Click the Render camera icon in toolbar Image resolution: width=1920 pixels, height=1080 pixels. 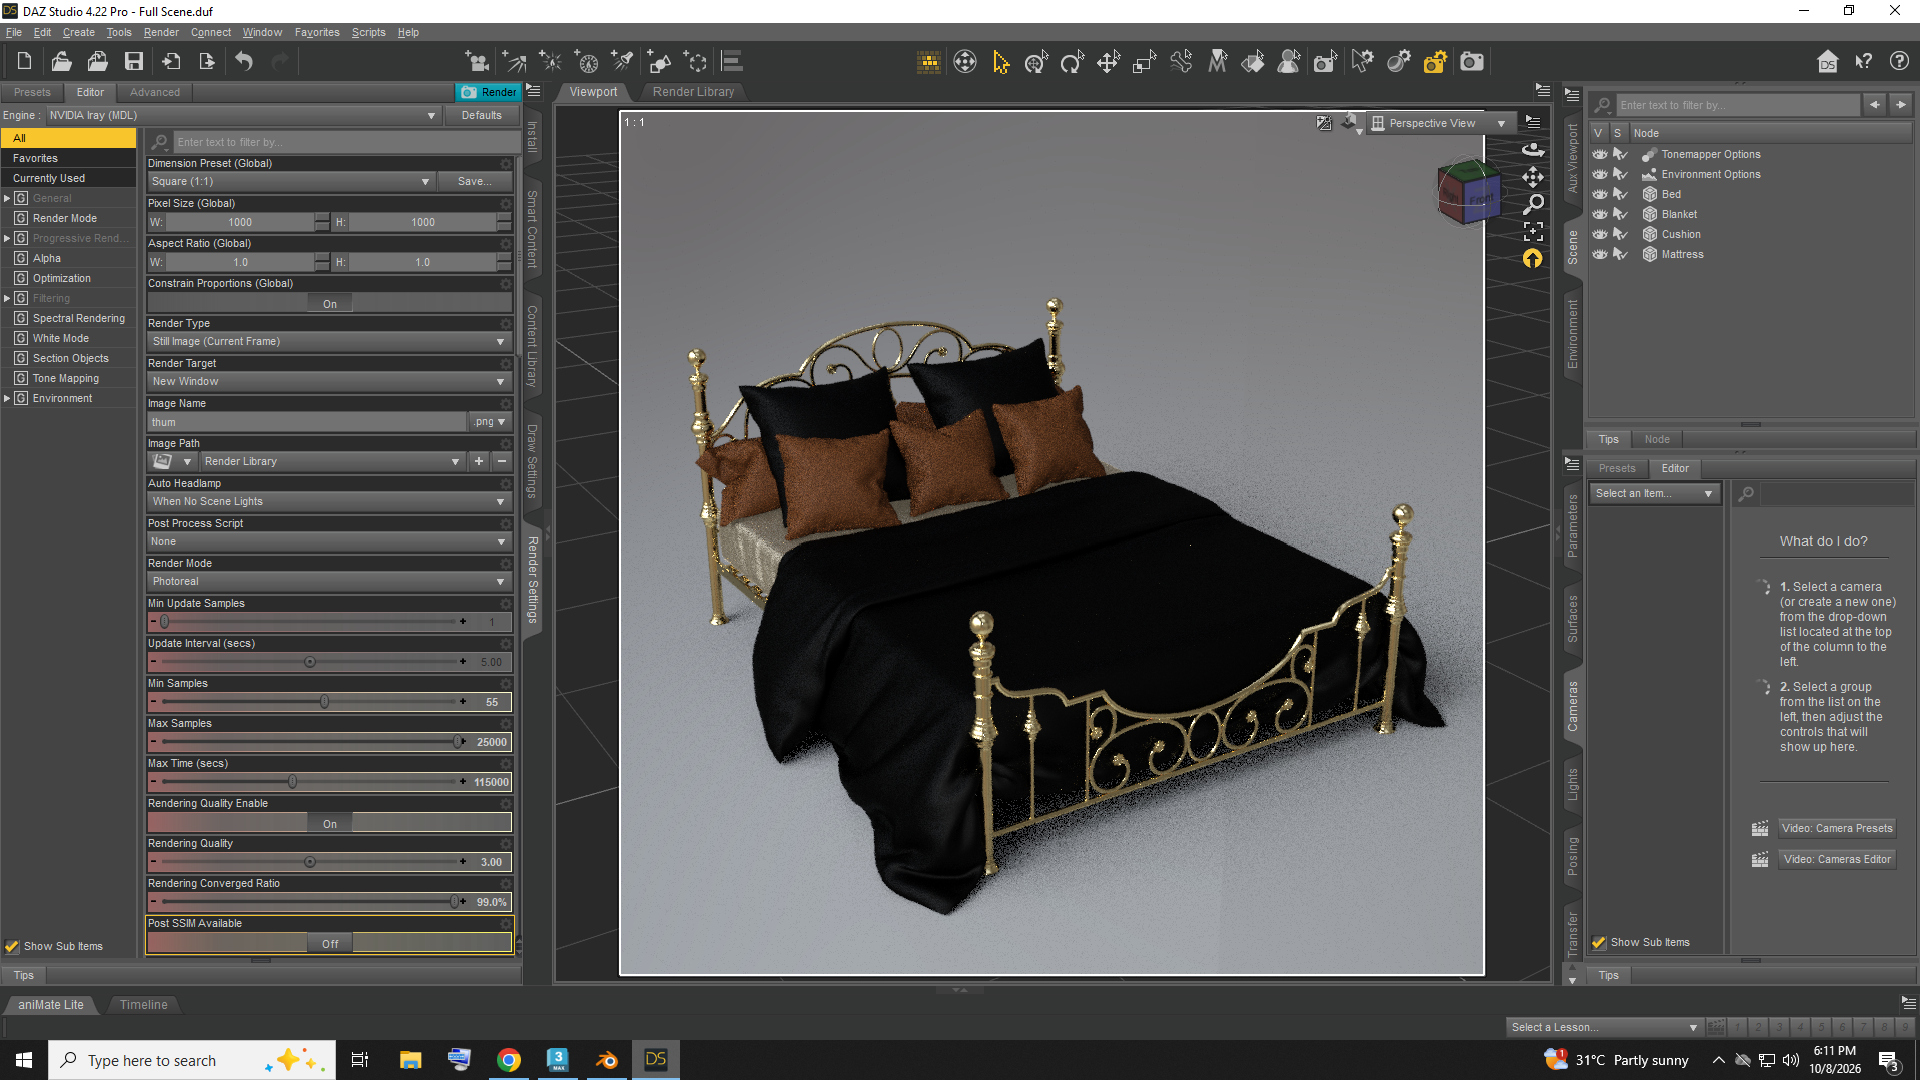pos(1472,62)
